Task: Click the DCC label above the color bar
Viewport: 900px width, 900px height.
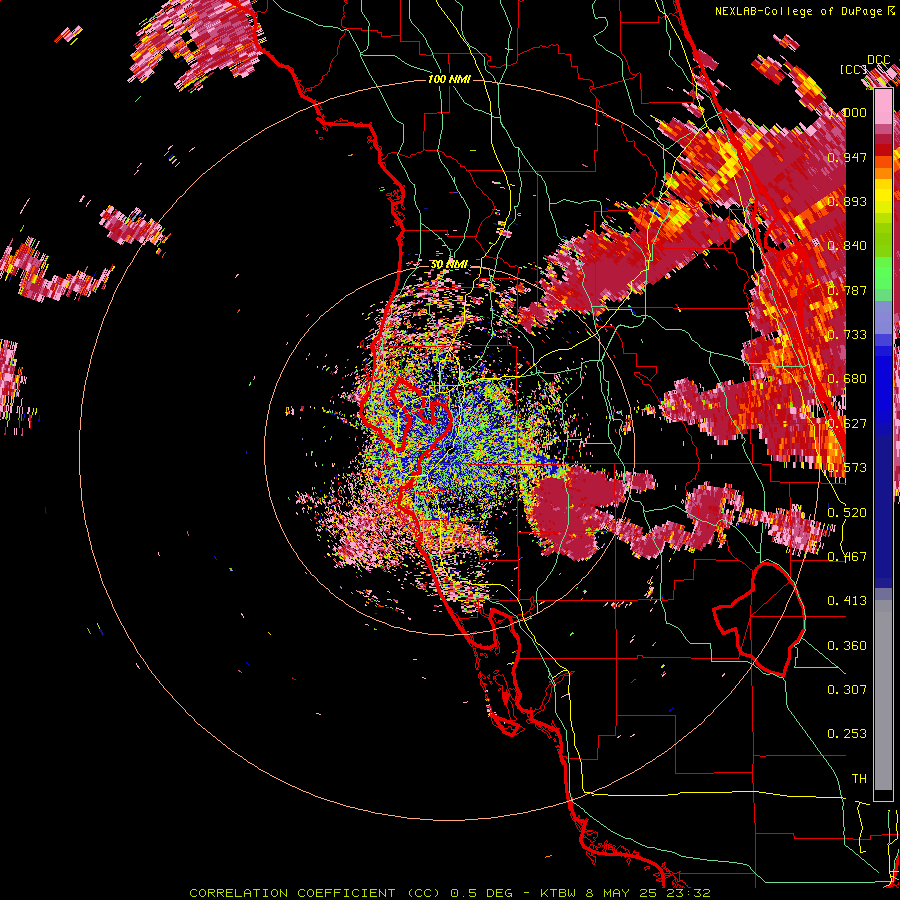Action: click(878, 60)
